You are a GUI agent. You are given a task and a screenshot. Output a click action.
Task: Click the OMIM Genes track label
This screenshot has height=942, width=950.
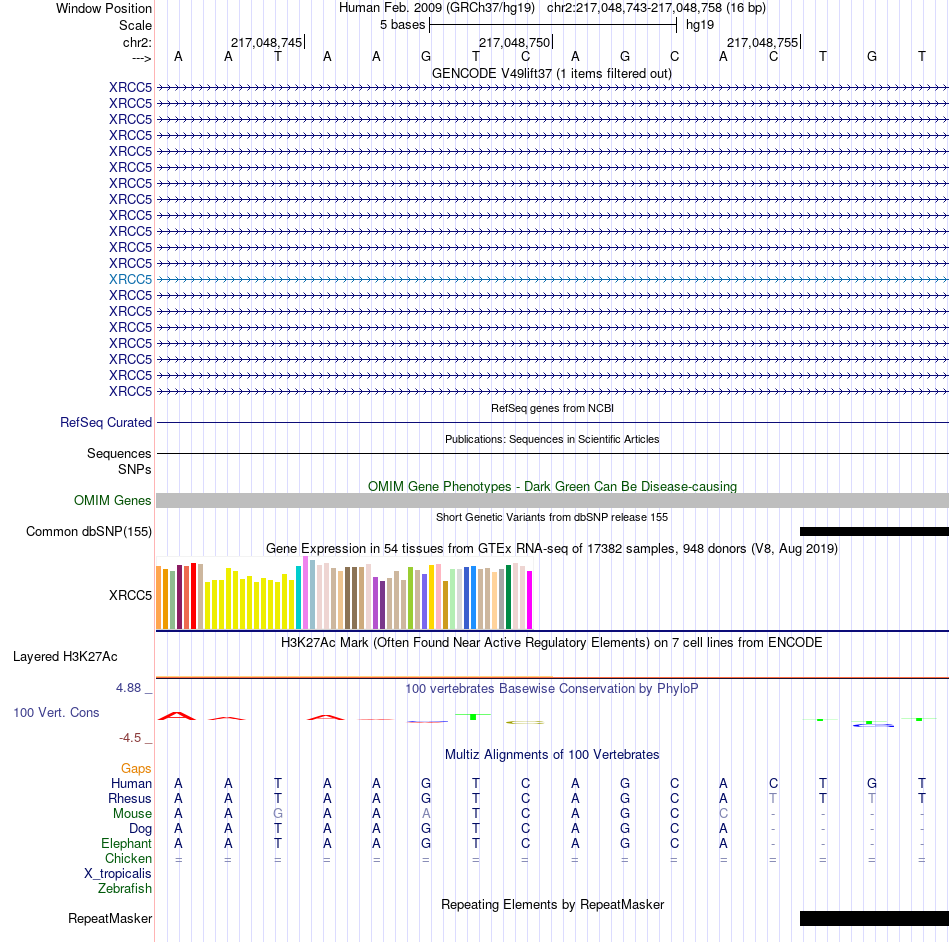(x=113, y=500)
